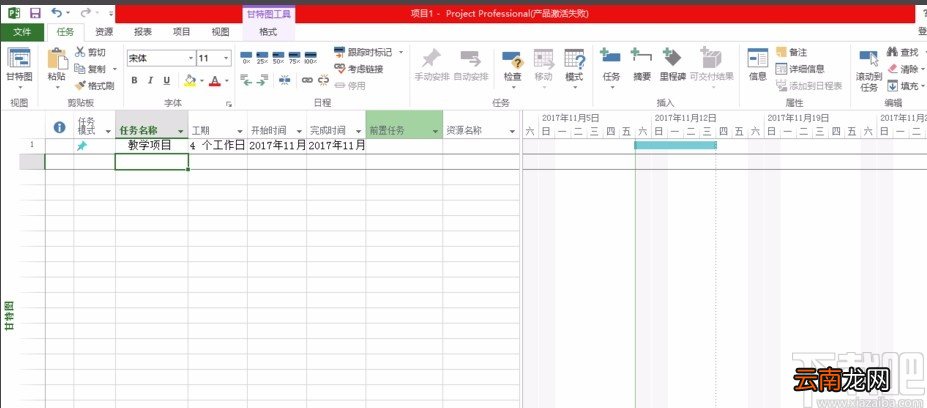Open task Information (信息)

pos(758,65)
